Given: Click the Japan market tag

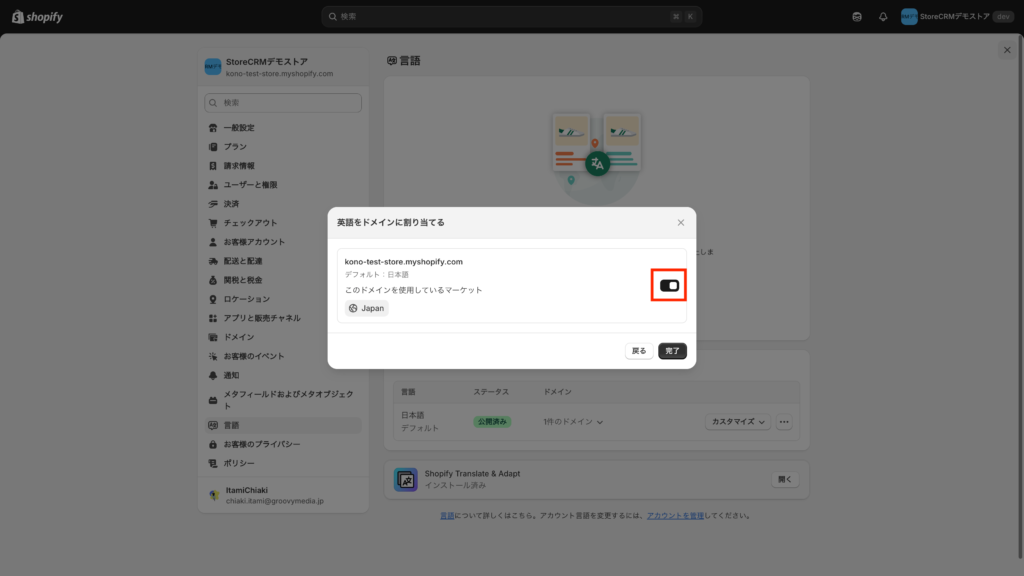Looking at the screenshot, I should tap(367, 308).
